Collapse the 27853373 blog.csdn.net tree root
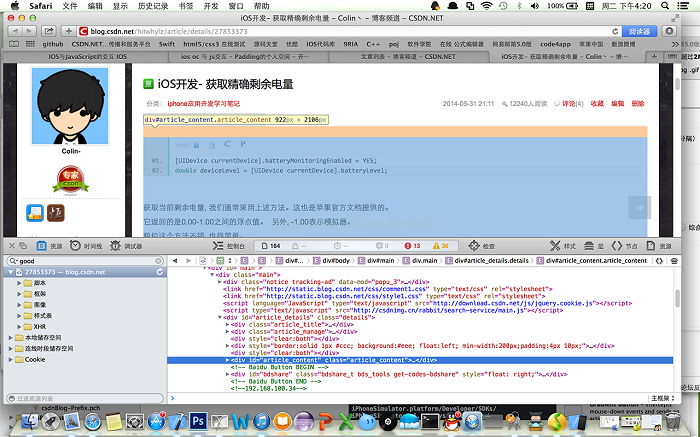700x437 pixels. pos(11,272)
